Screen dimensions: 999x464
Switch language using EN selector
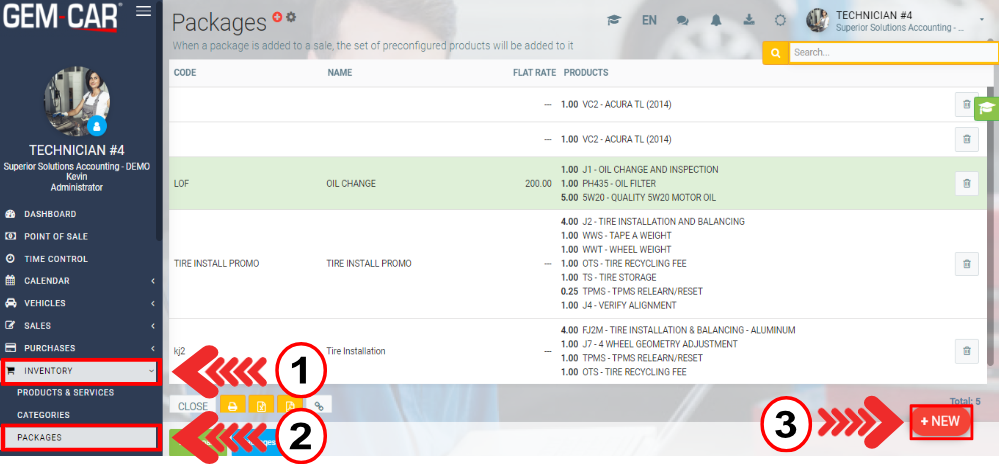pos(649,20)
